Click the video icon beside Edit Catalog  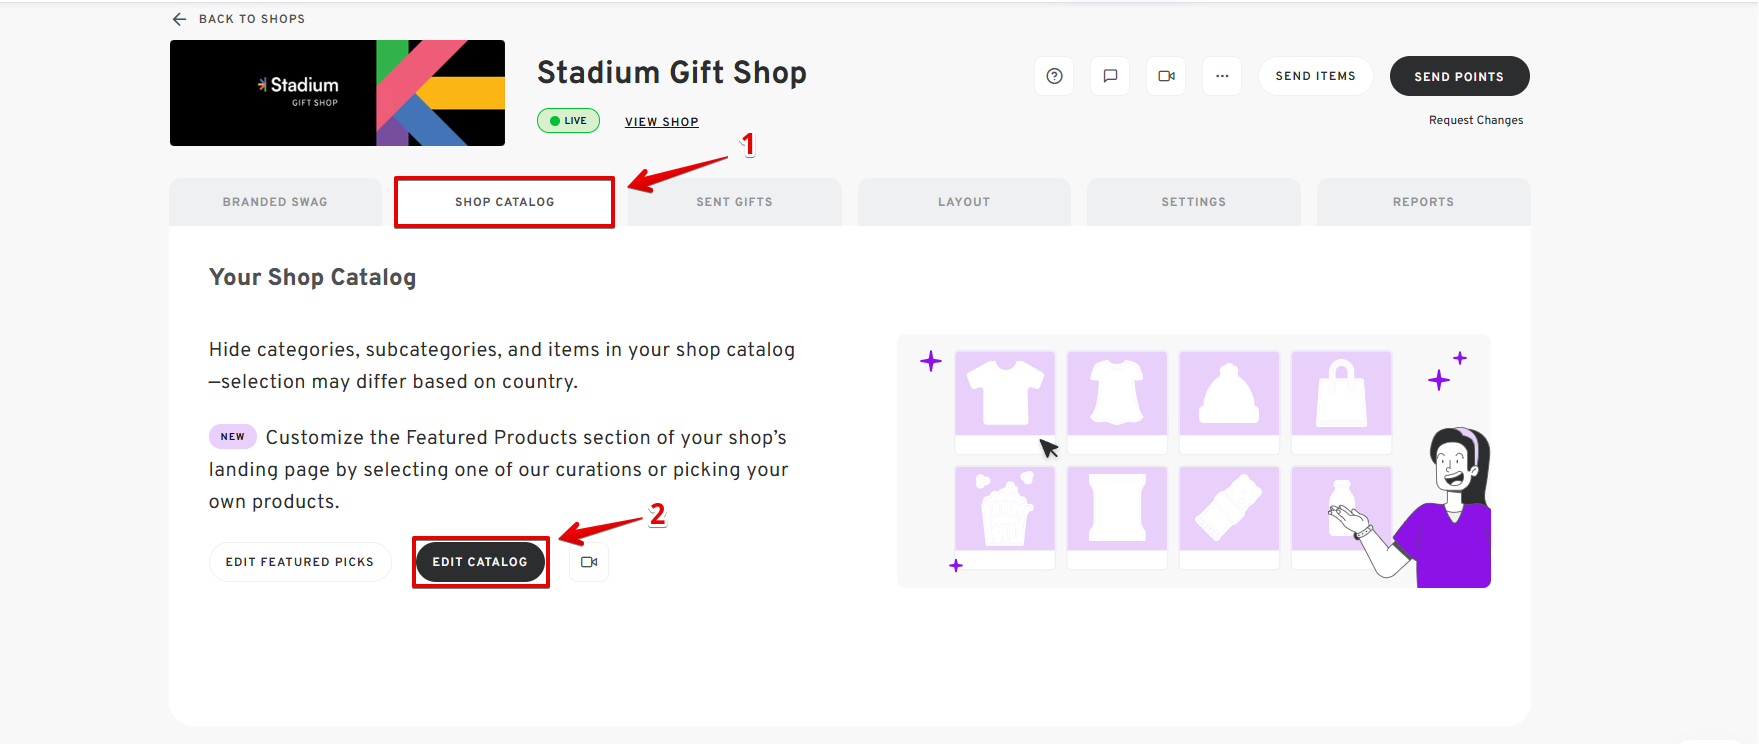(589, 562)
